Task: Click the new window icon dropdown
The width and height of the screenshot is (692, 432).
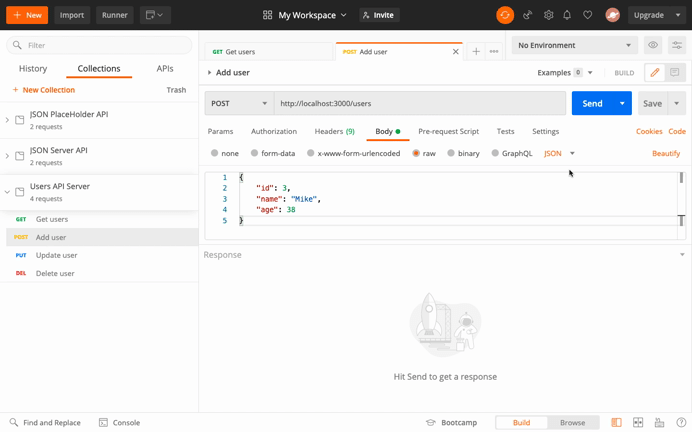Action: click(155, 15)
